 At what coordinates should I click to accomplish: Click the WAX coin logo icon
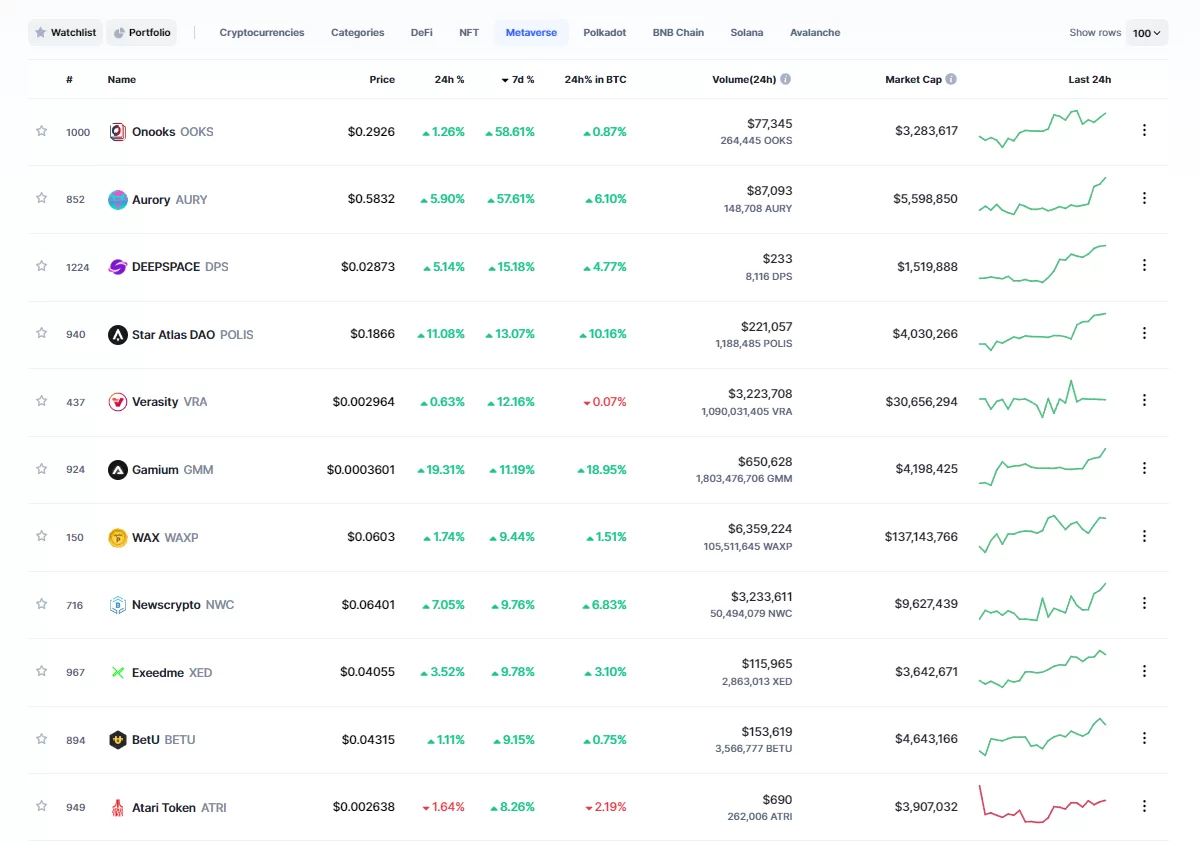(x=117, y=538)
